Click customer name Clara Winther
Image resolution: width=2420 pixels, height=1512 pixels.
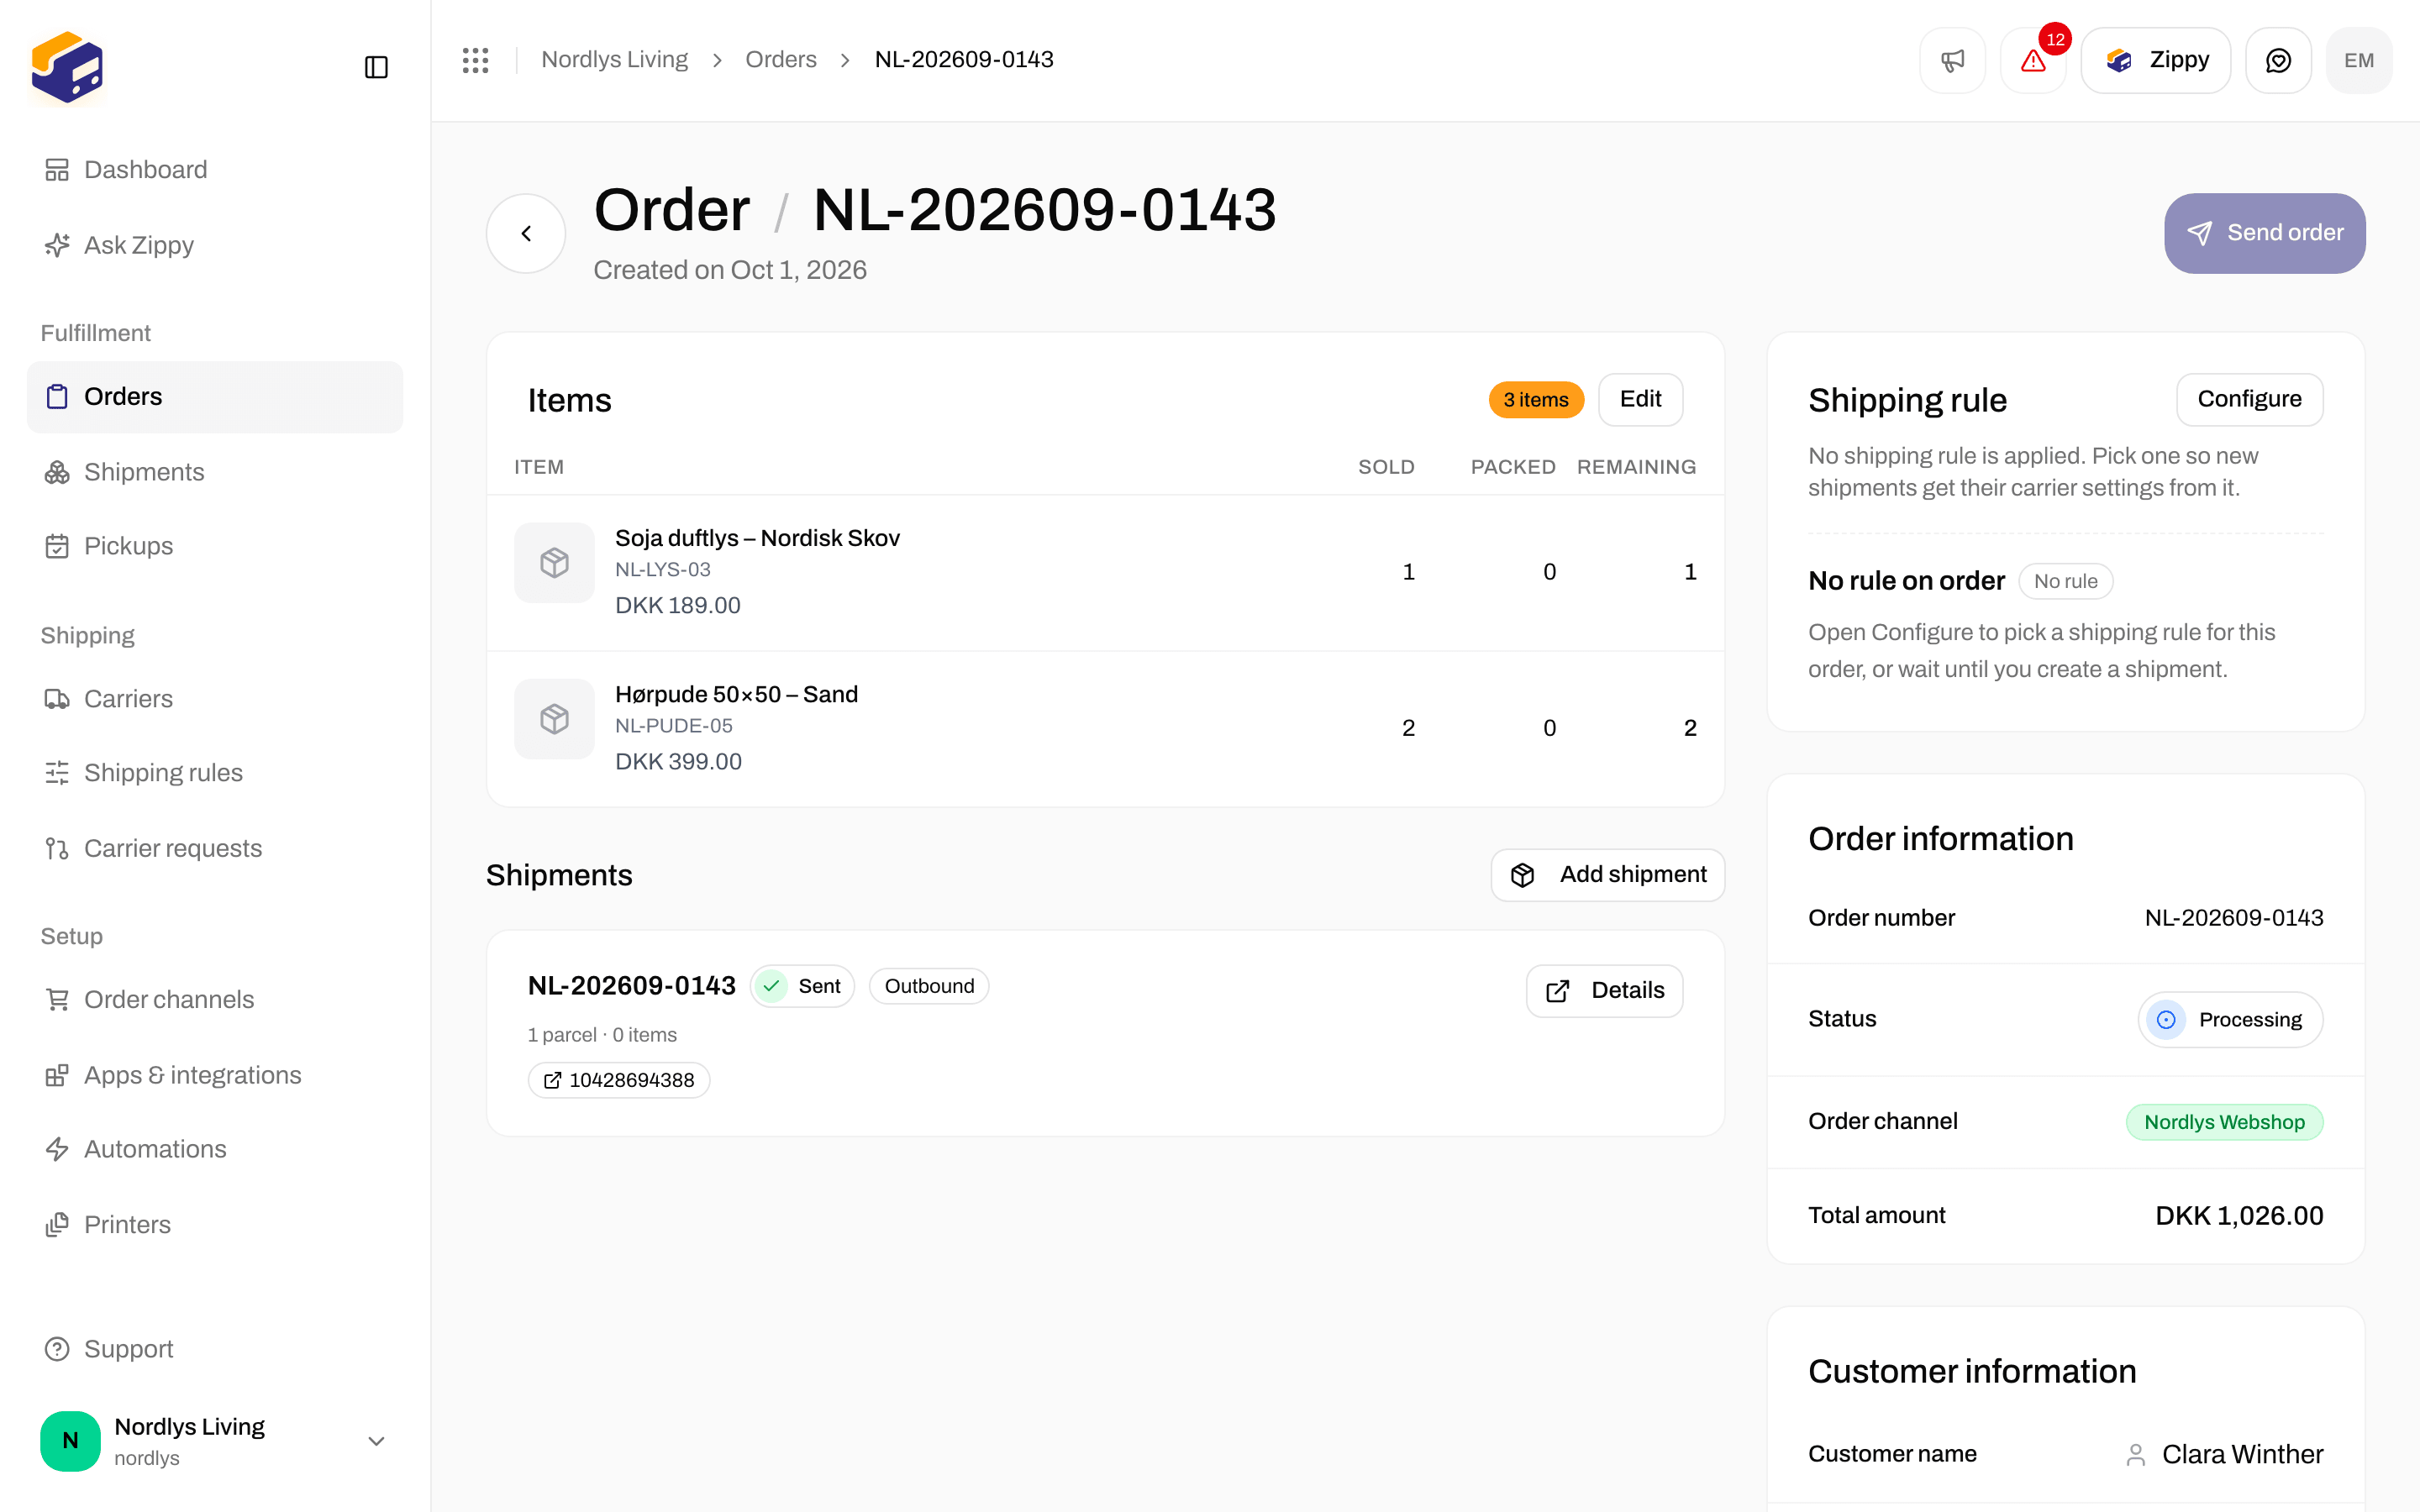2242,1454
